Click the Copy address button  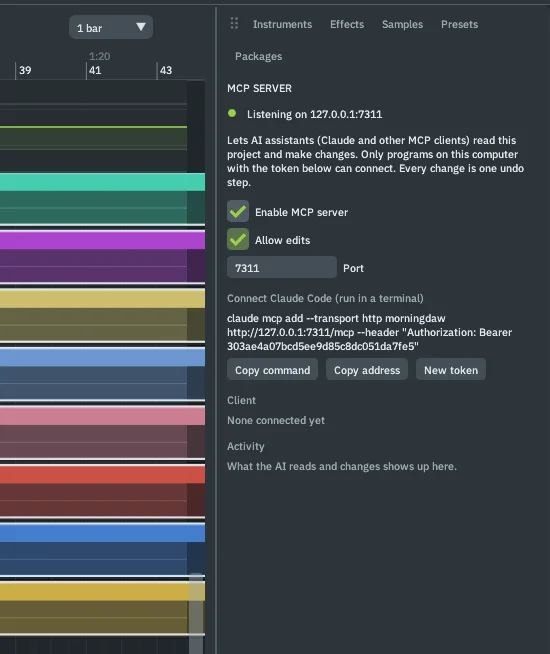[x=367, y=370]
